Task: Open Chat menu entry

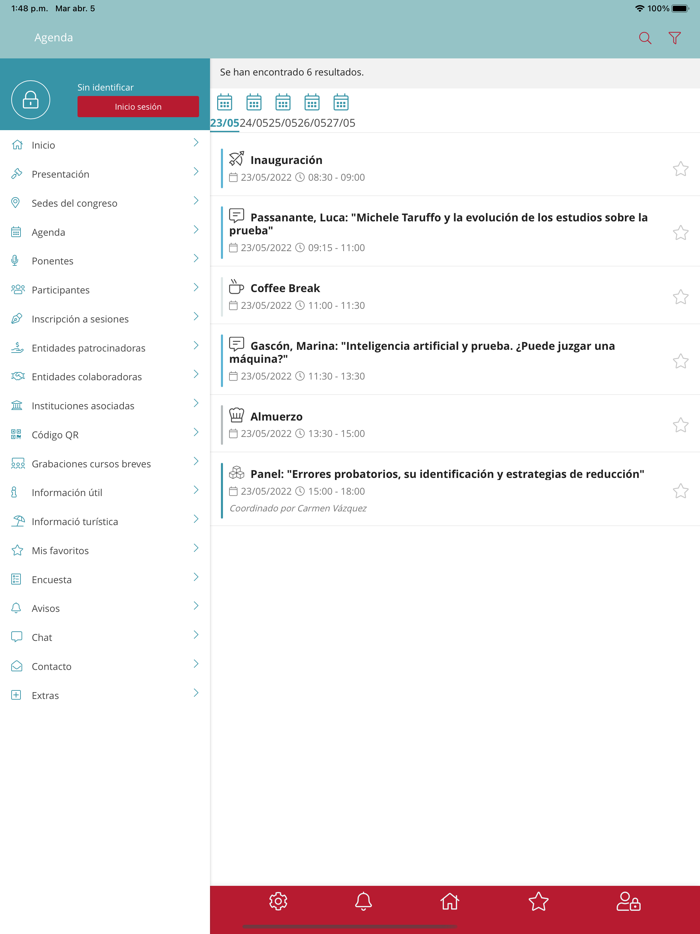Action: click(105, 637)
